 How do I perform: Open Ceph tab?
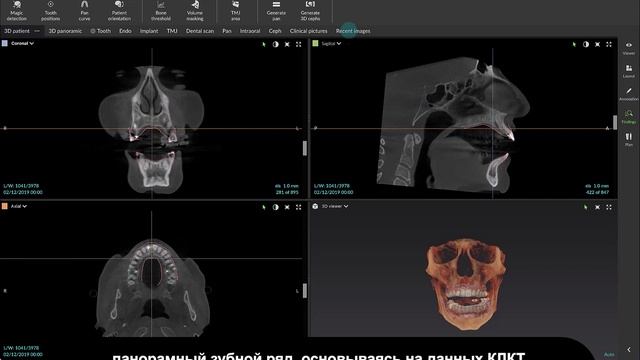coord(275,31)
